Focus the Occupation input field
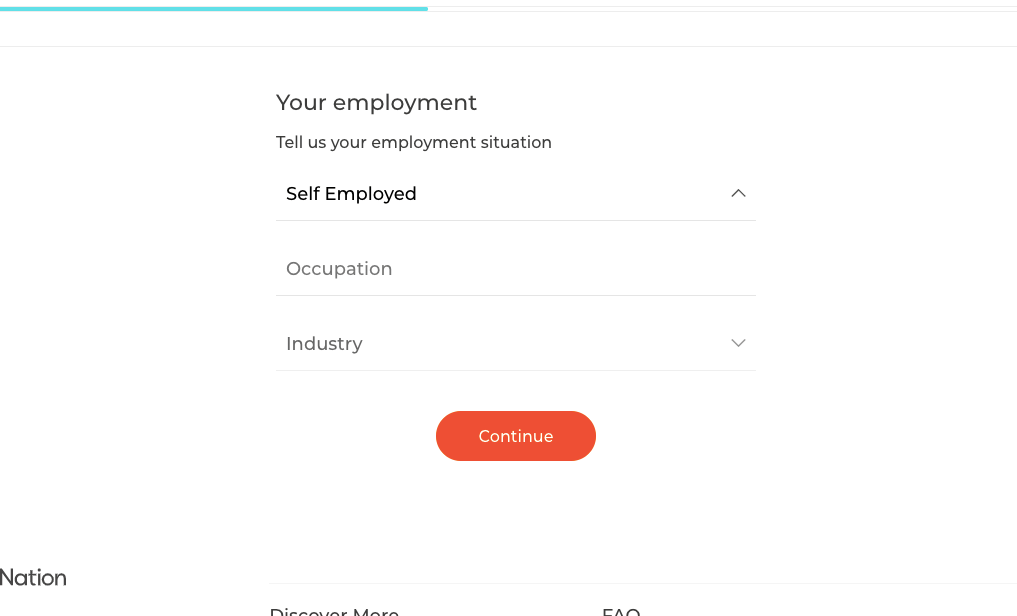 (516, 268)
